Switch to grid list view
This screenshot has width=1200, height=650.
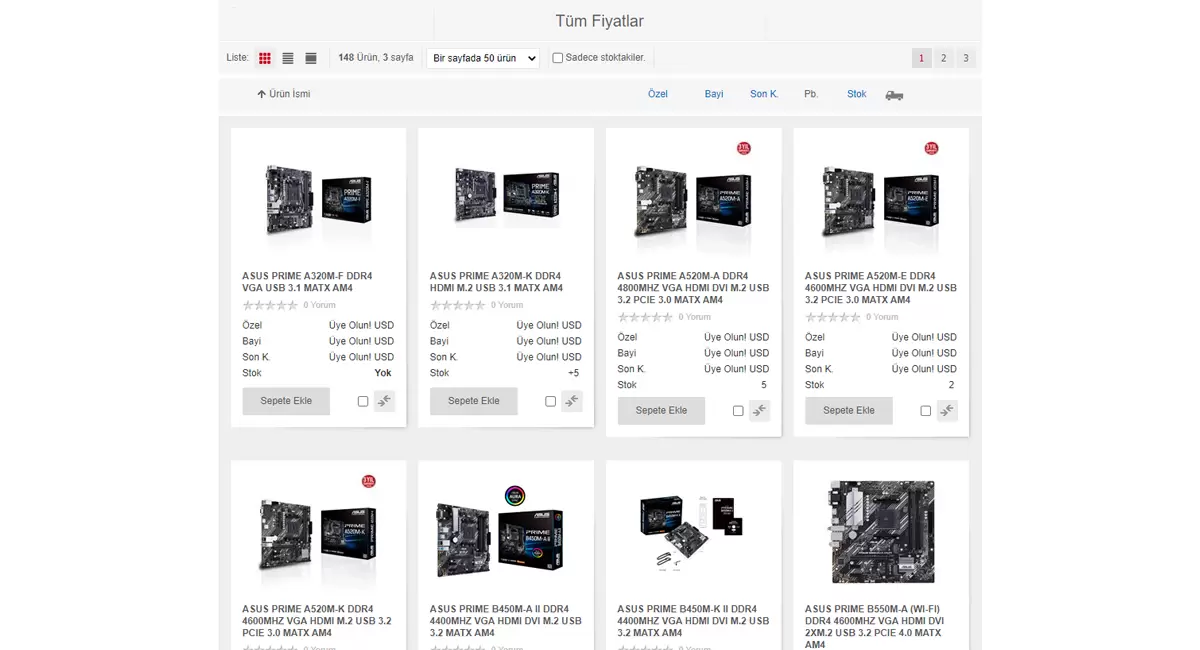click(x=265, y=58)
